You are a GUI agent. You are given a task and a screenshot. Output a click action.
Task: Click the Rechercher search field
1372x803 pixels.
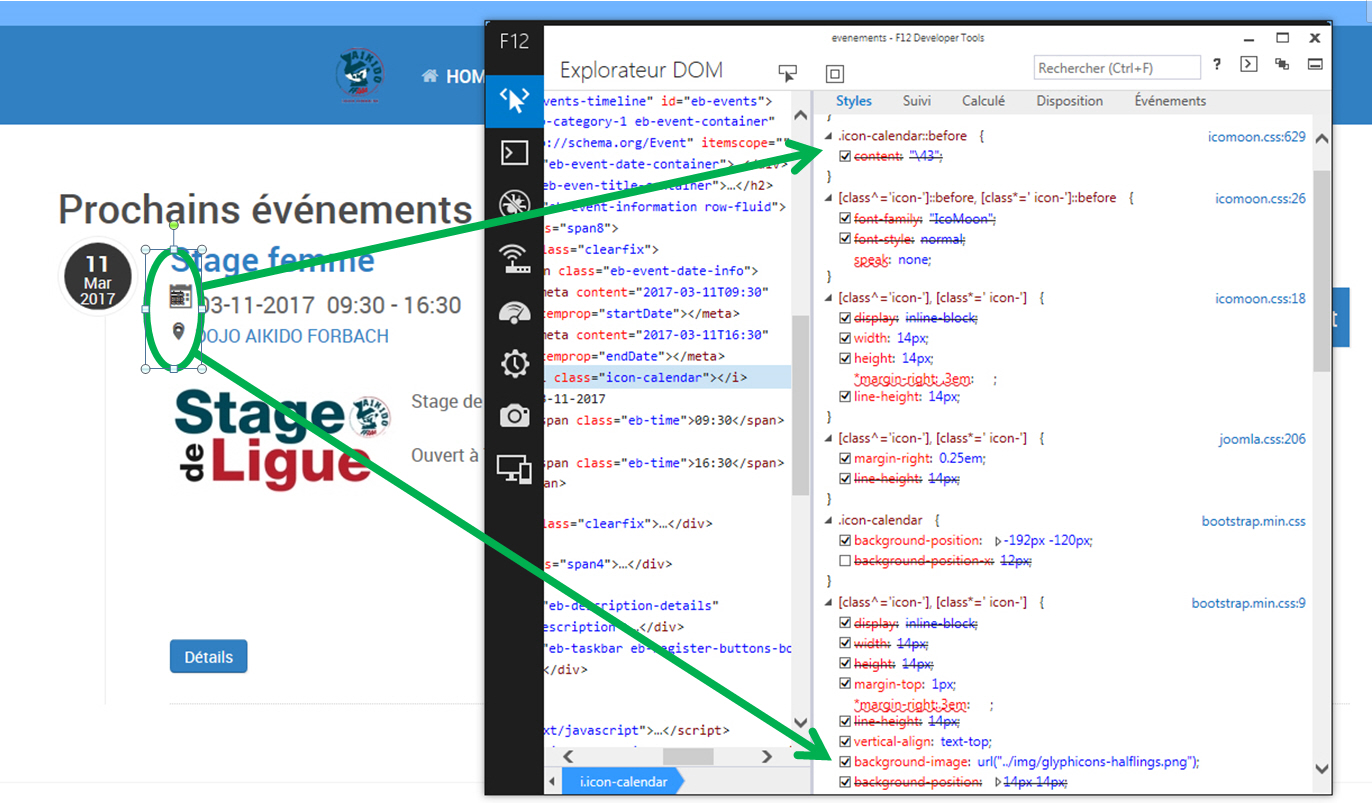pyautogui.click(x=1116, y=68)
